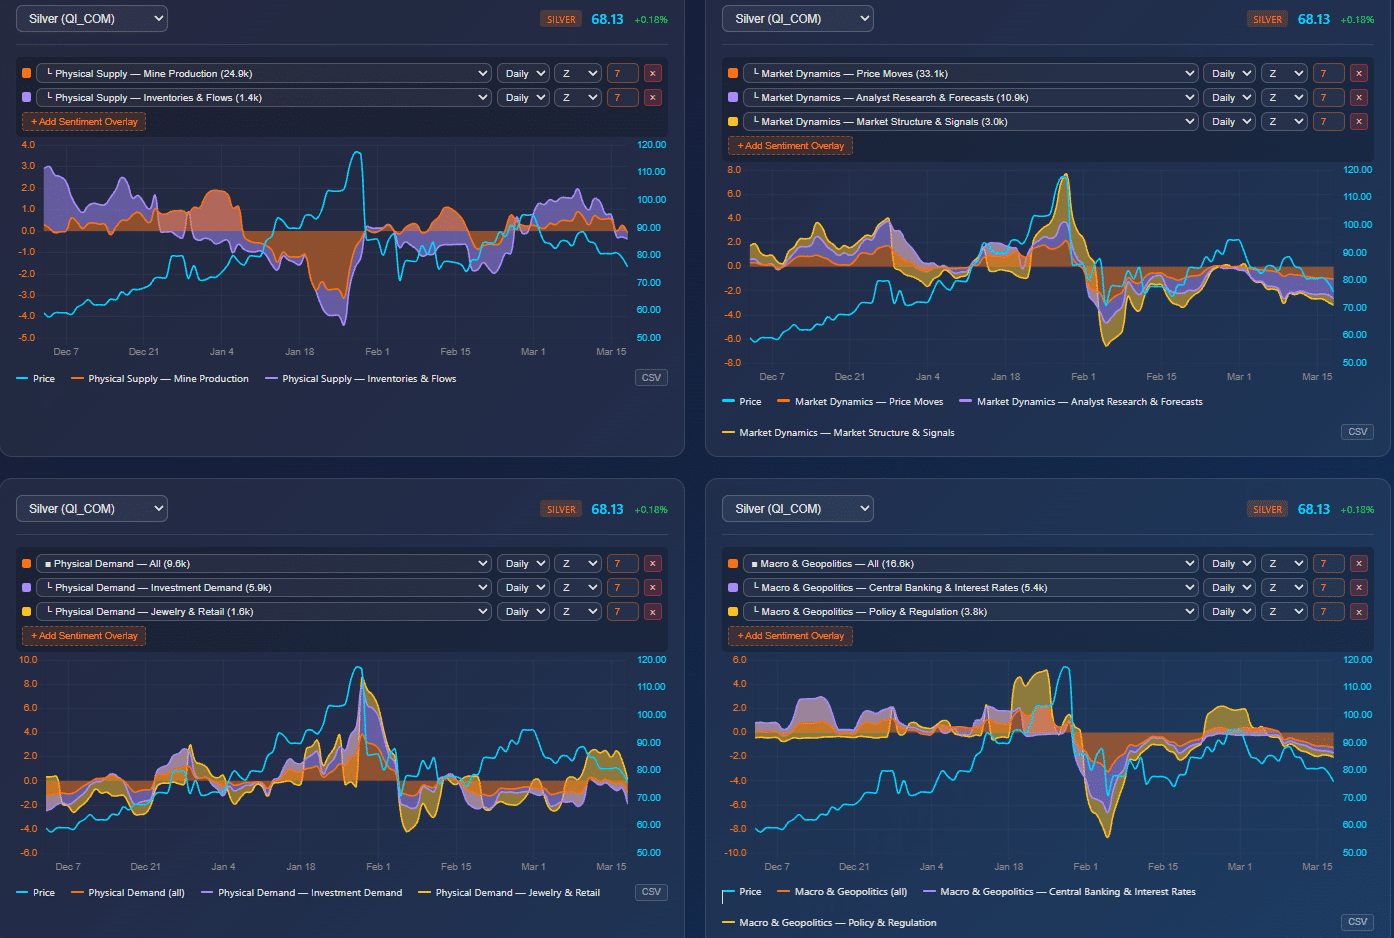
Task: Open the Investment Demand (5.9k) series dropdown
Action: tap(264, 587)
